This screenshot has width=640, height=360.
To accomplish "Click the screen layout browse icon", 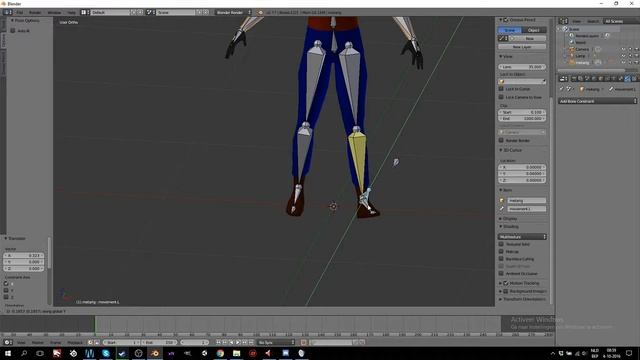I will pyautogui.click(x=84, y=12).
